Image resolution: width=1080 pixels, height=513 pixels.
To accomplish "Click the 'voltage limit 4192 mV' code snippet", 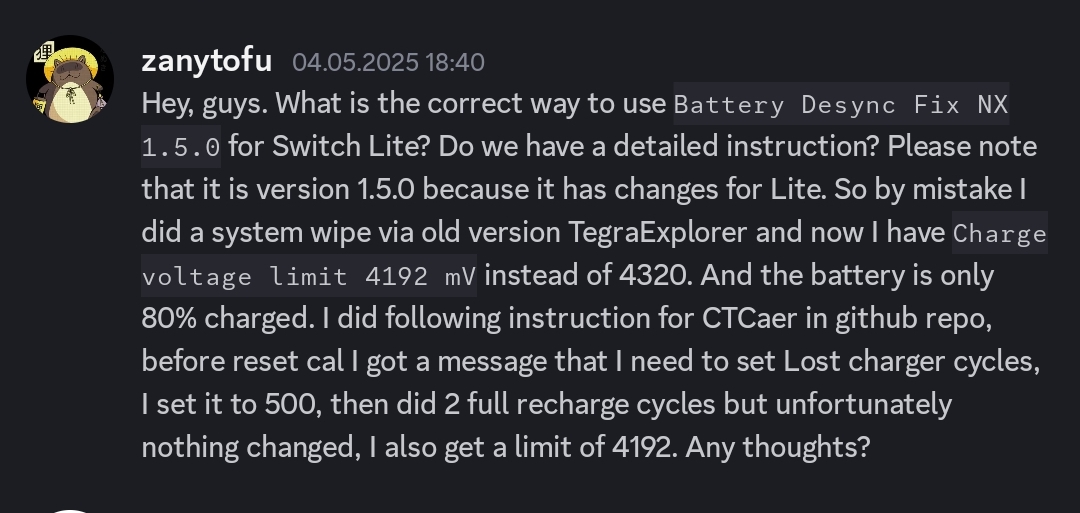I will 309,276.
